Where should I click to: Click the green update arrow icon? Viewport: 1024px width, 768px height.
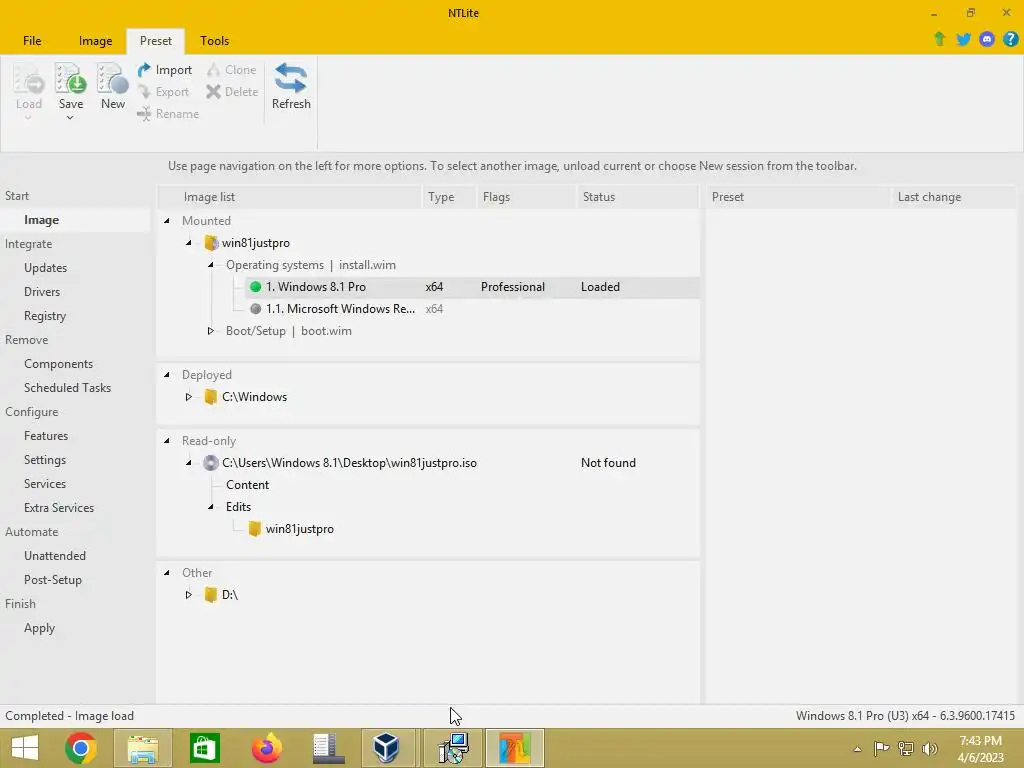pos(940,39)
